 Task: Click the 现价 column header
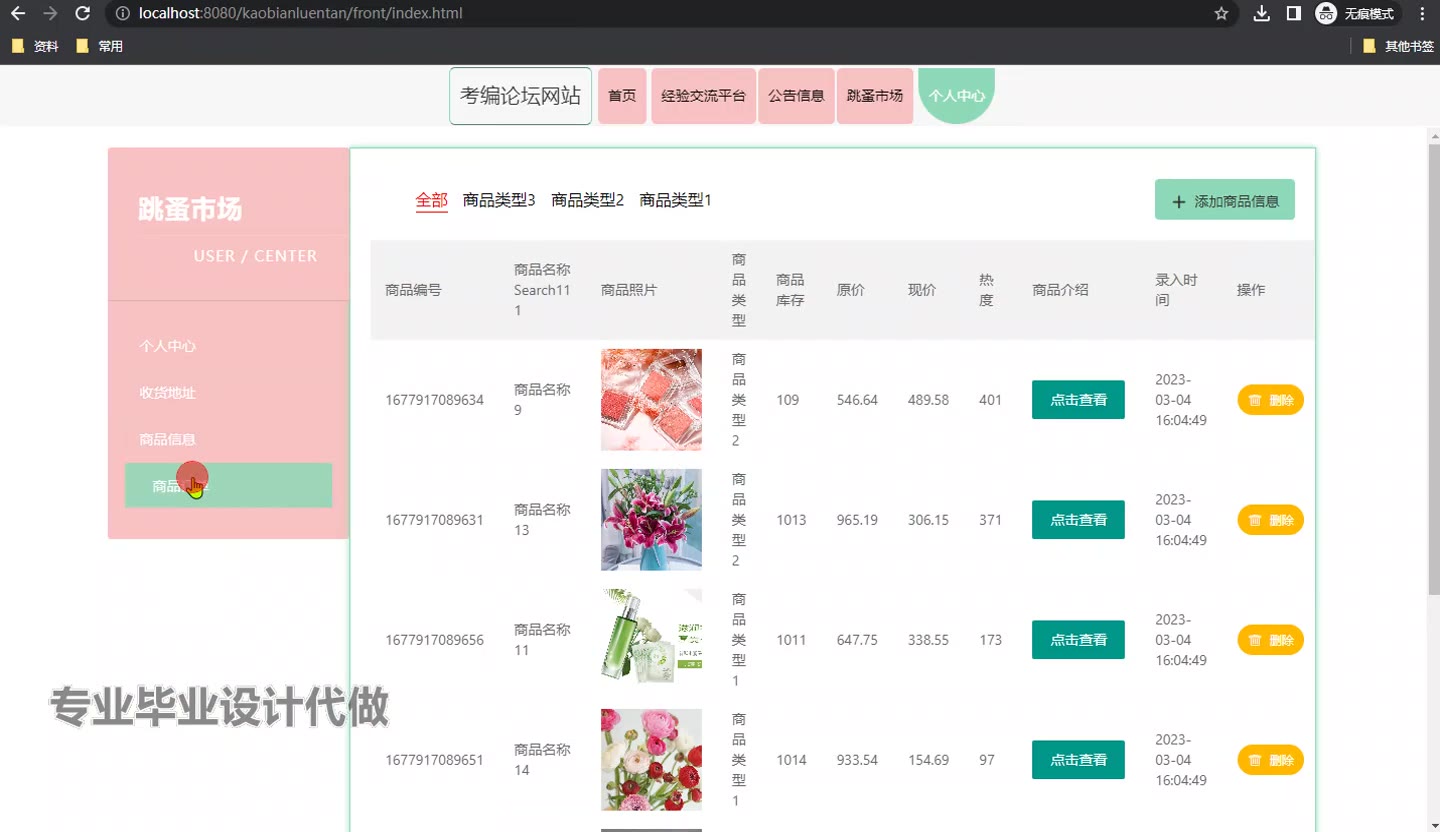922,290
